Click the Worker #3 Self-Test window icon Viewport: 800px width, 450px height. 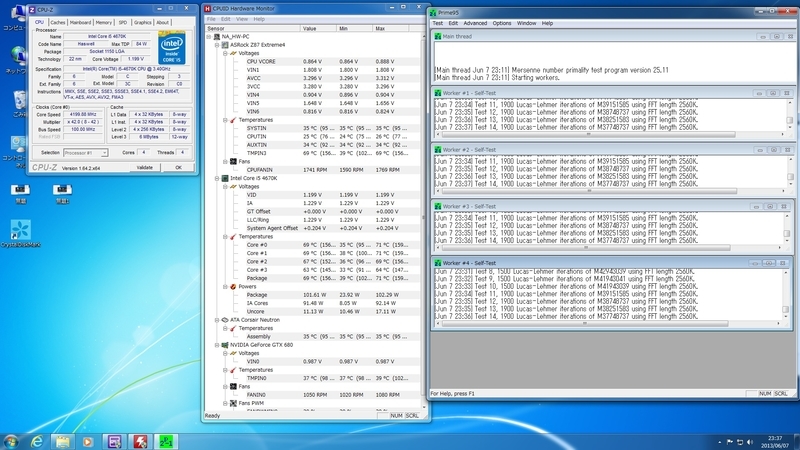click(437, 206)
